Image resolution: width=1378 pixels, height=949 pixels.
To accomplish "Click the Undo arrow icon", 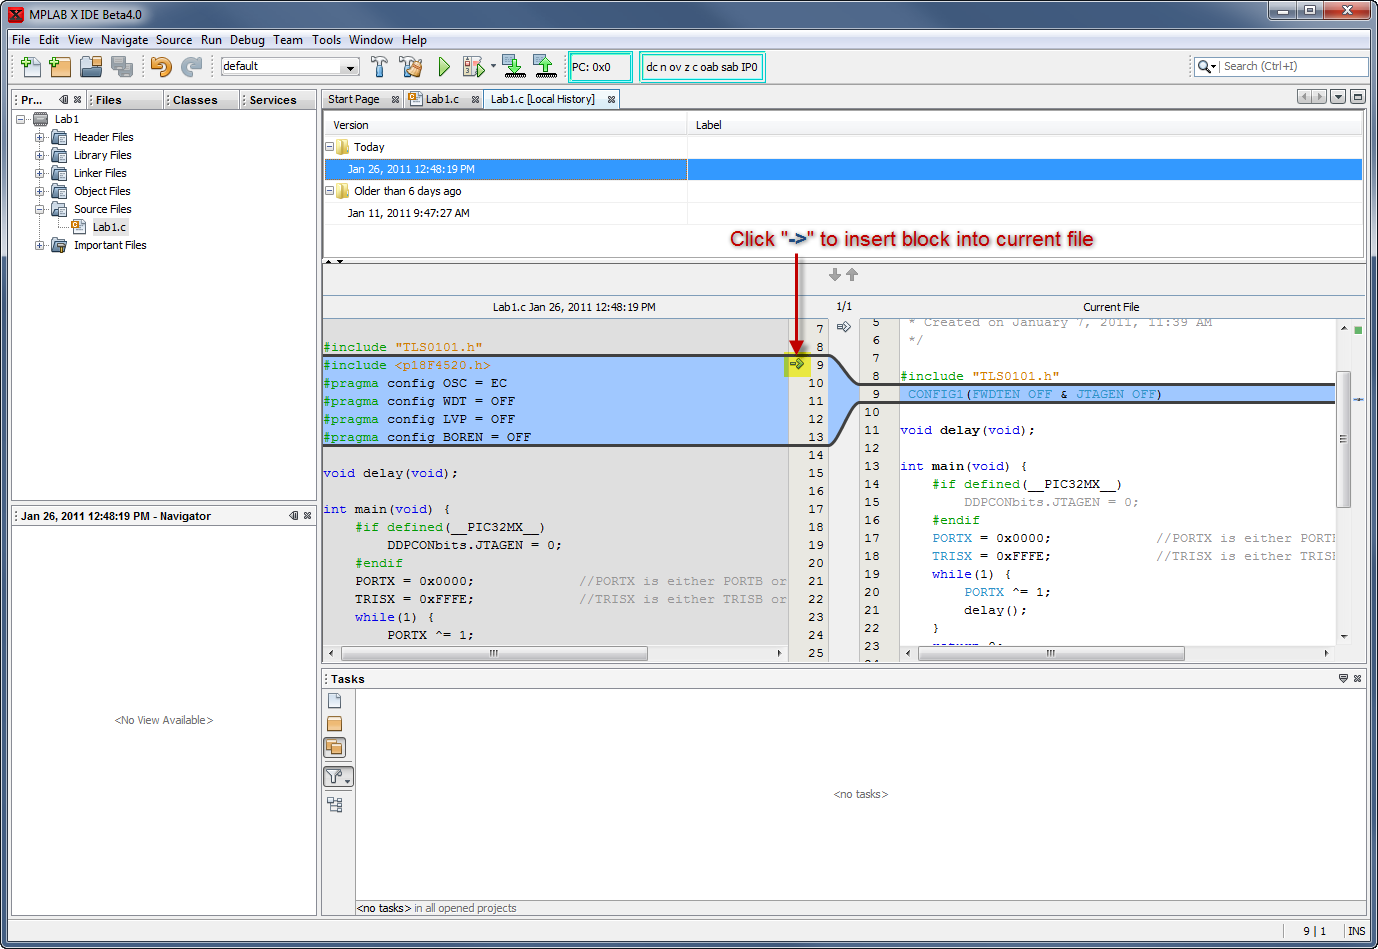I will [161, 67].
